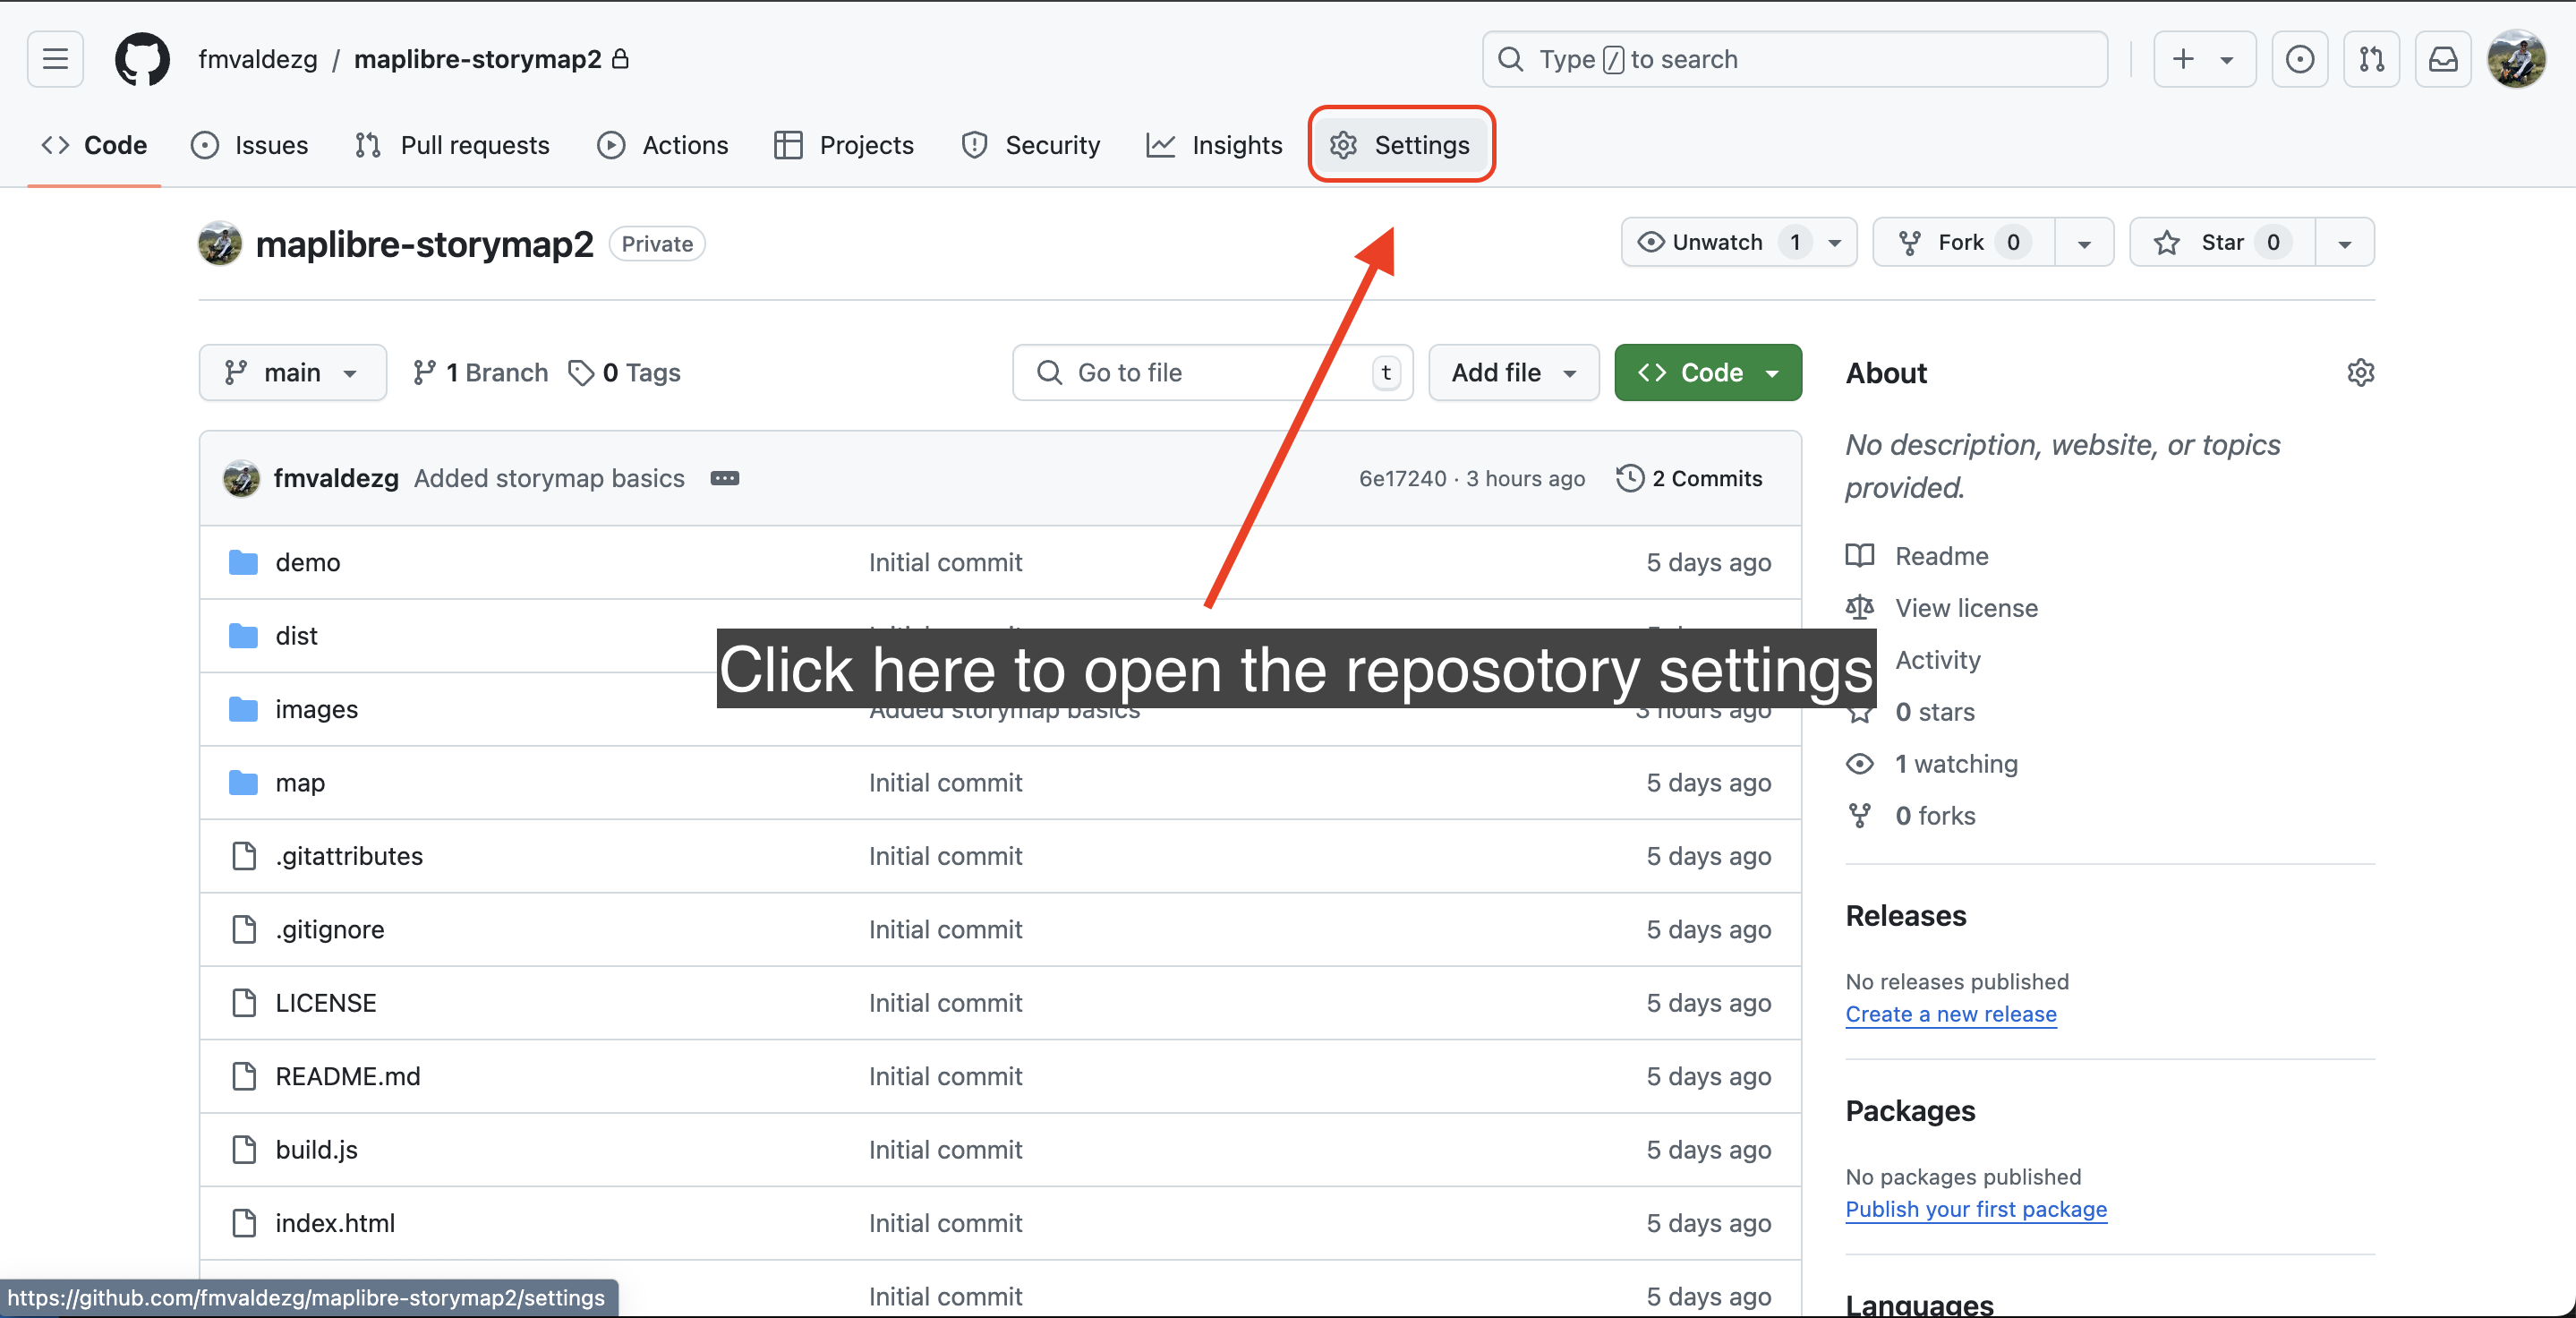Open the commit message ellipsis toggle
This screenshot has width=2576, height=1318.
pos(724,478)
